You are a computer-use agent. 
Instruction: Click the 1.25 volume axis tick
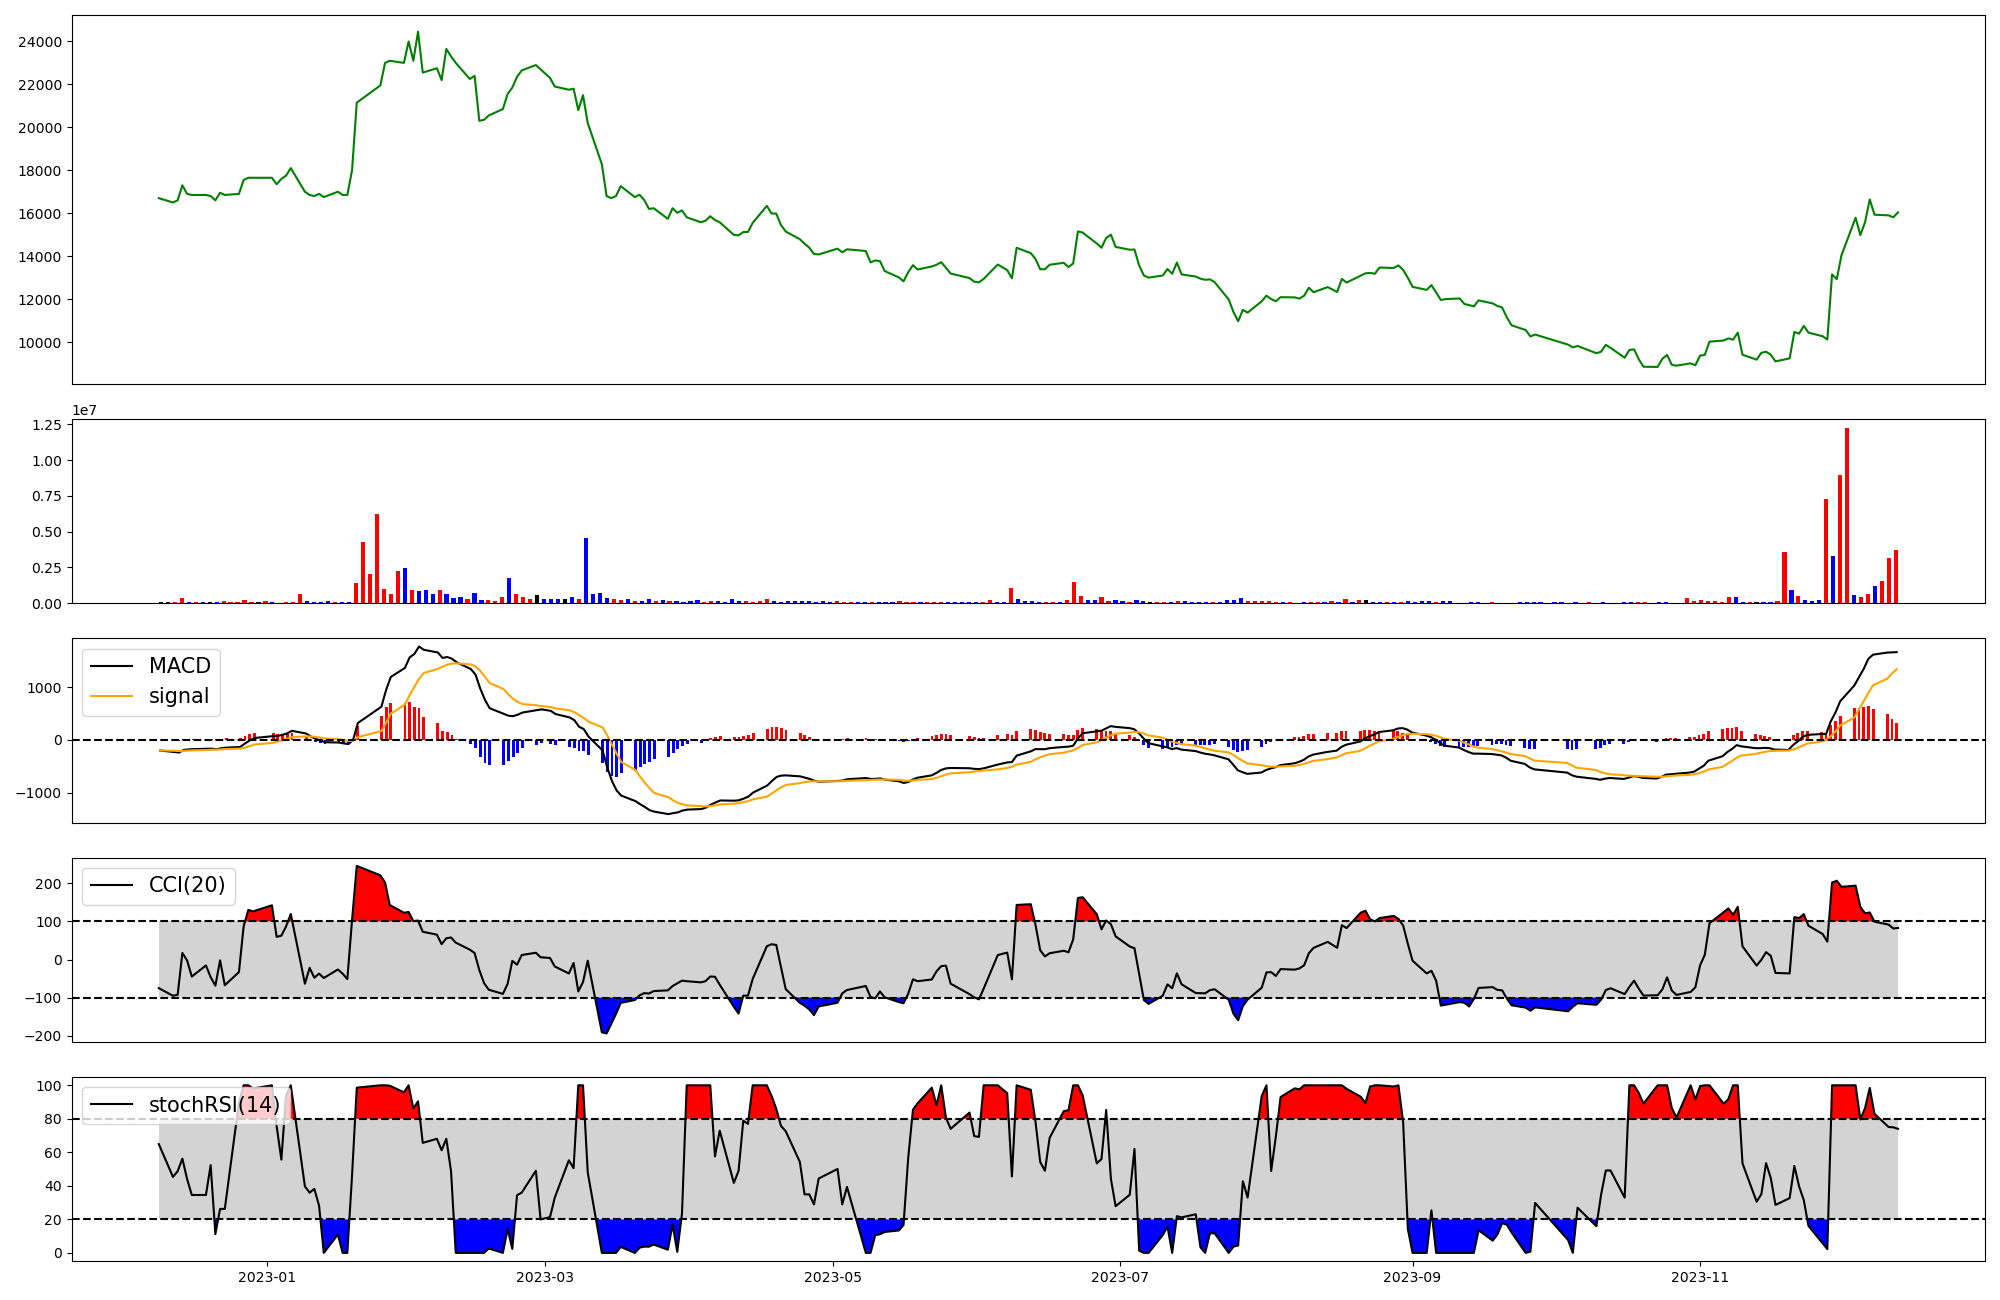pos(48,425)
